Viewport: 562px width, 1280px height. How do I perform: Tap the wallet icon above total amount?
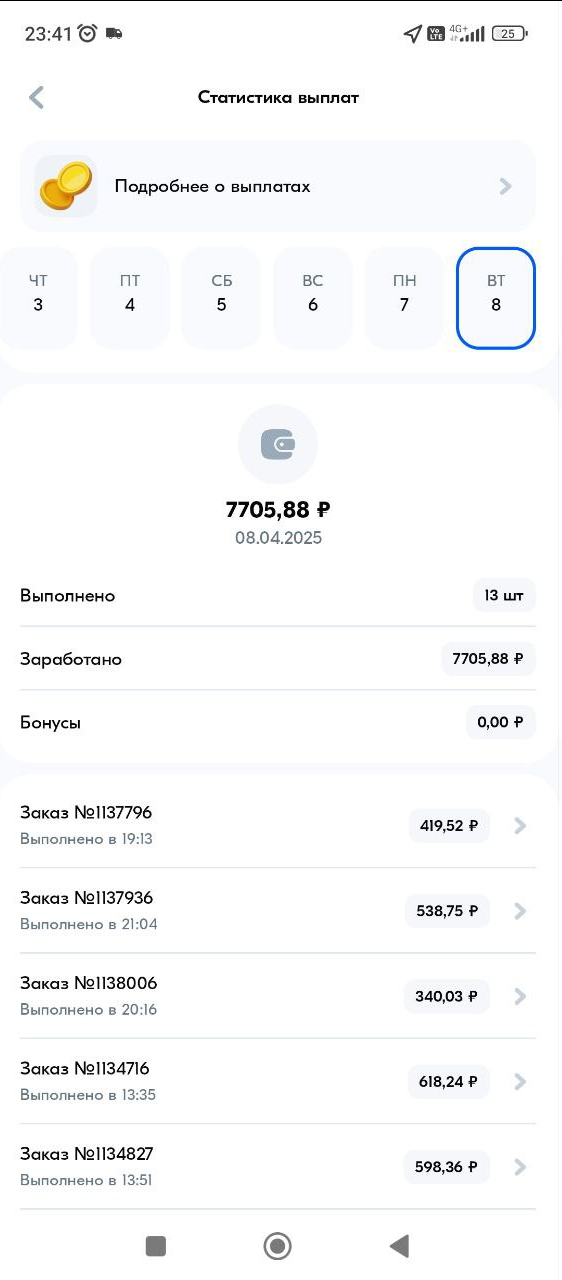278,446
